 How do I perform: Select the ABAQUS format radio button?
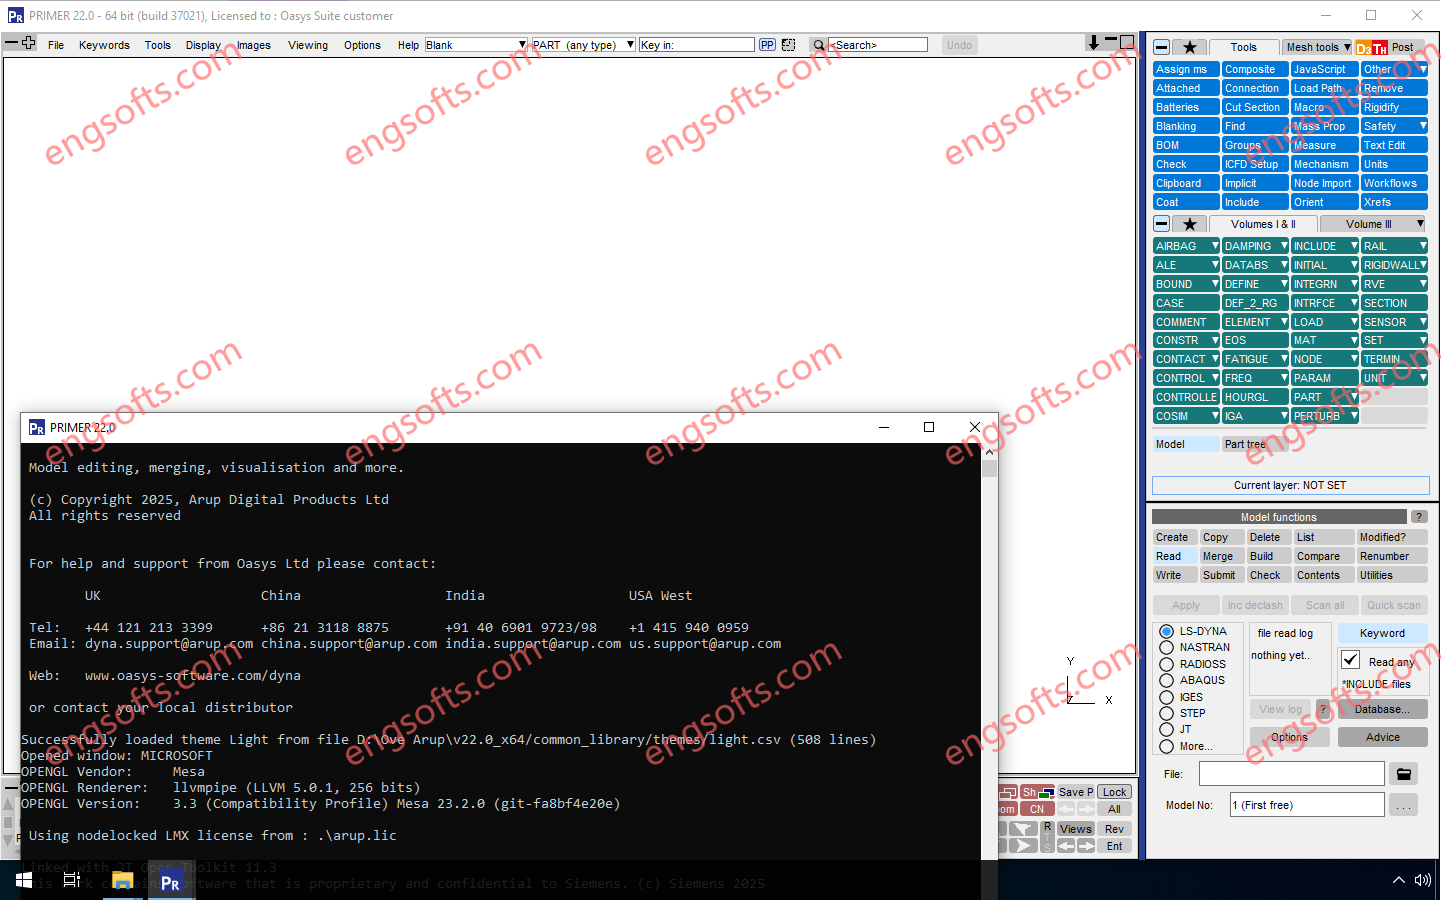pyautogui.click(x=1166, y=680)
